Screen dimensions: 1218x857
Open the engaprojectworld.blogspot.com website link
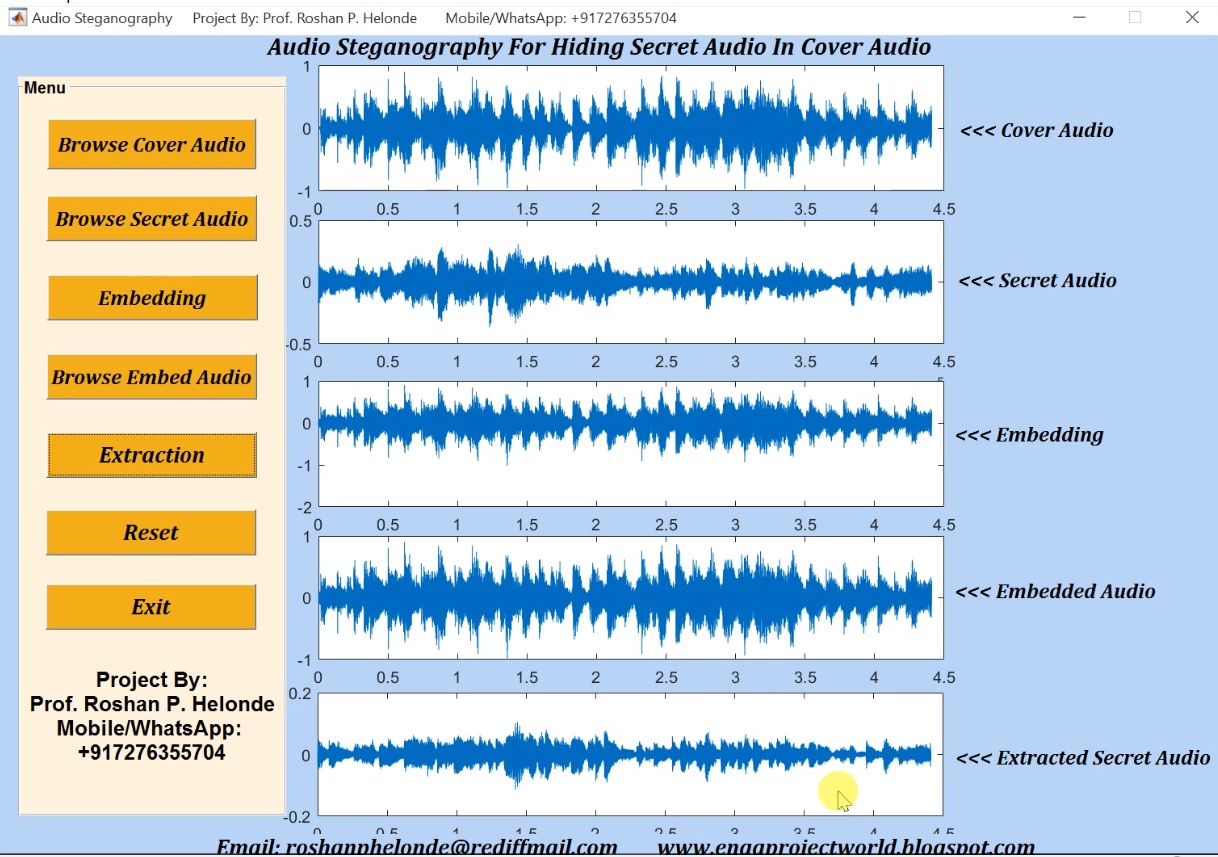tap(846, 846)
